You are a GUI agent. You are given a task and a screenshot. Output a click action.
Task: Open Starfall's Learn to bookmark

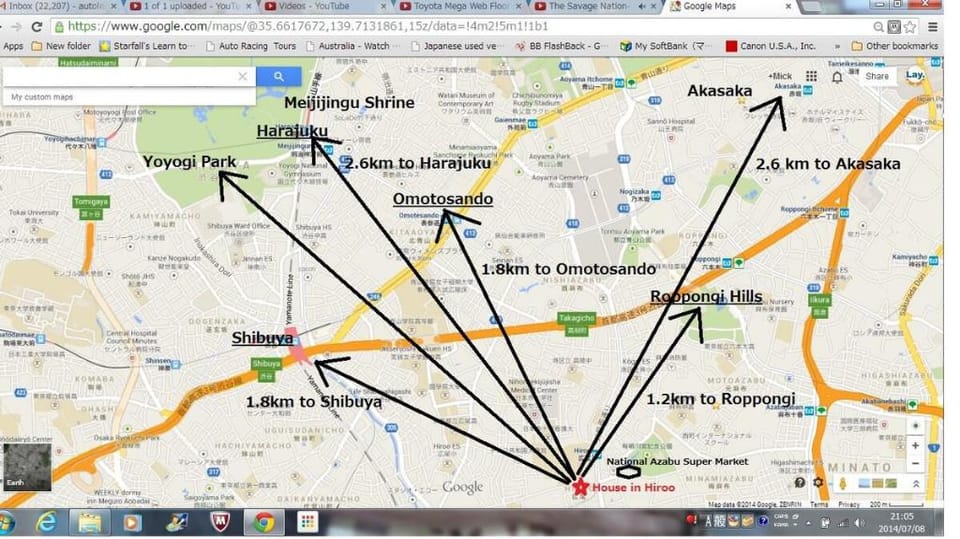point(146,46)
